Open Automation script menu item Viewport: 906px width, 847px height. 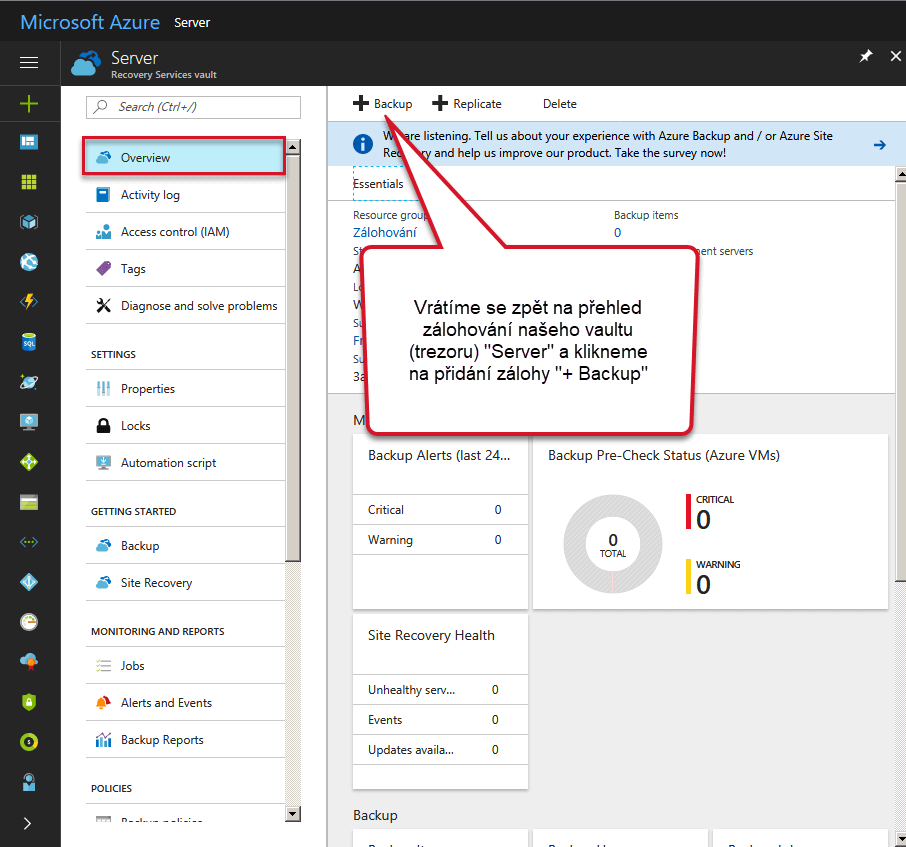point(185,463)
